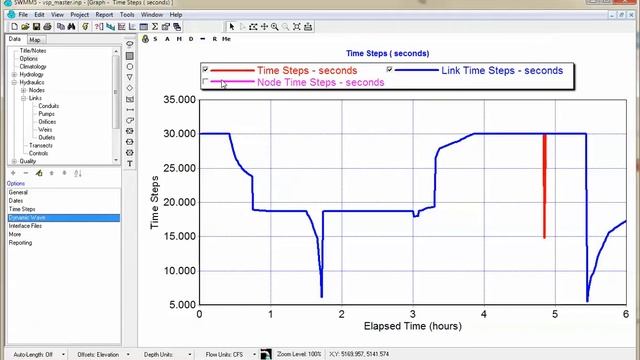The height and width of the screenshot is (360, 640).
Task: Click the tree panel scroll-down arrow
Action: pyautogui.click(x=116, y=160)
